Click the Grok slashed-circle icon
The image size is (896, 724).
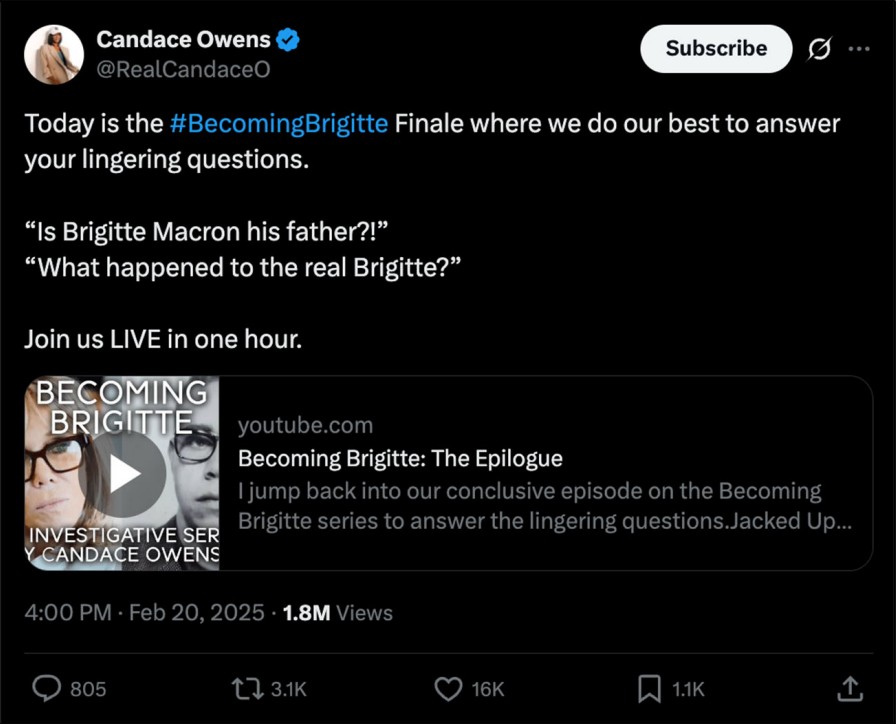click(818, 49)
